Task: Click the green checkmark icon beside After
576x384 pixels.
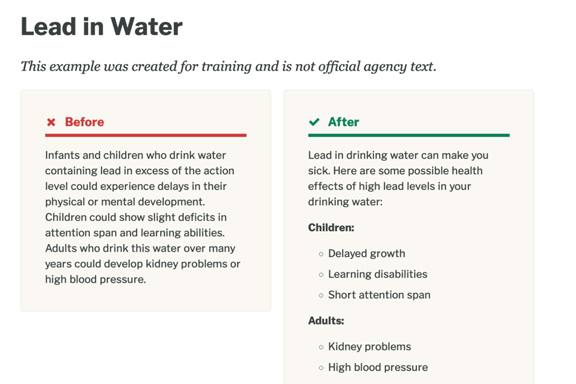Action: [x=314, y=122]
